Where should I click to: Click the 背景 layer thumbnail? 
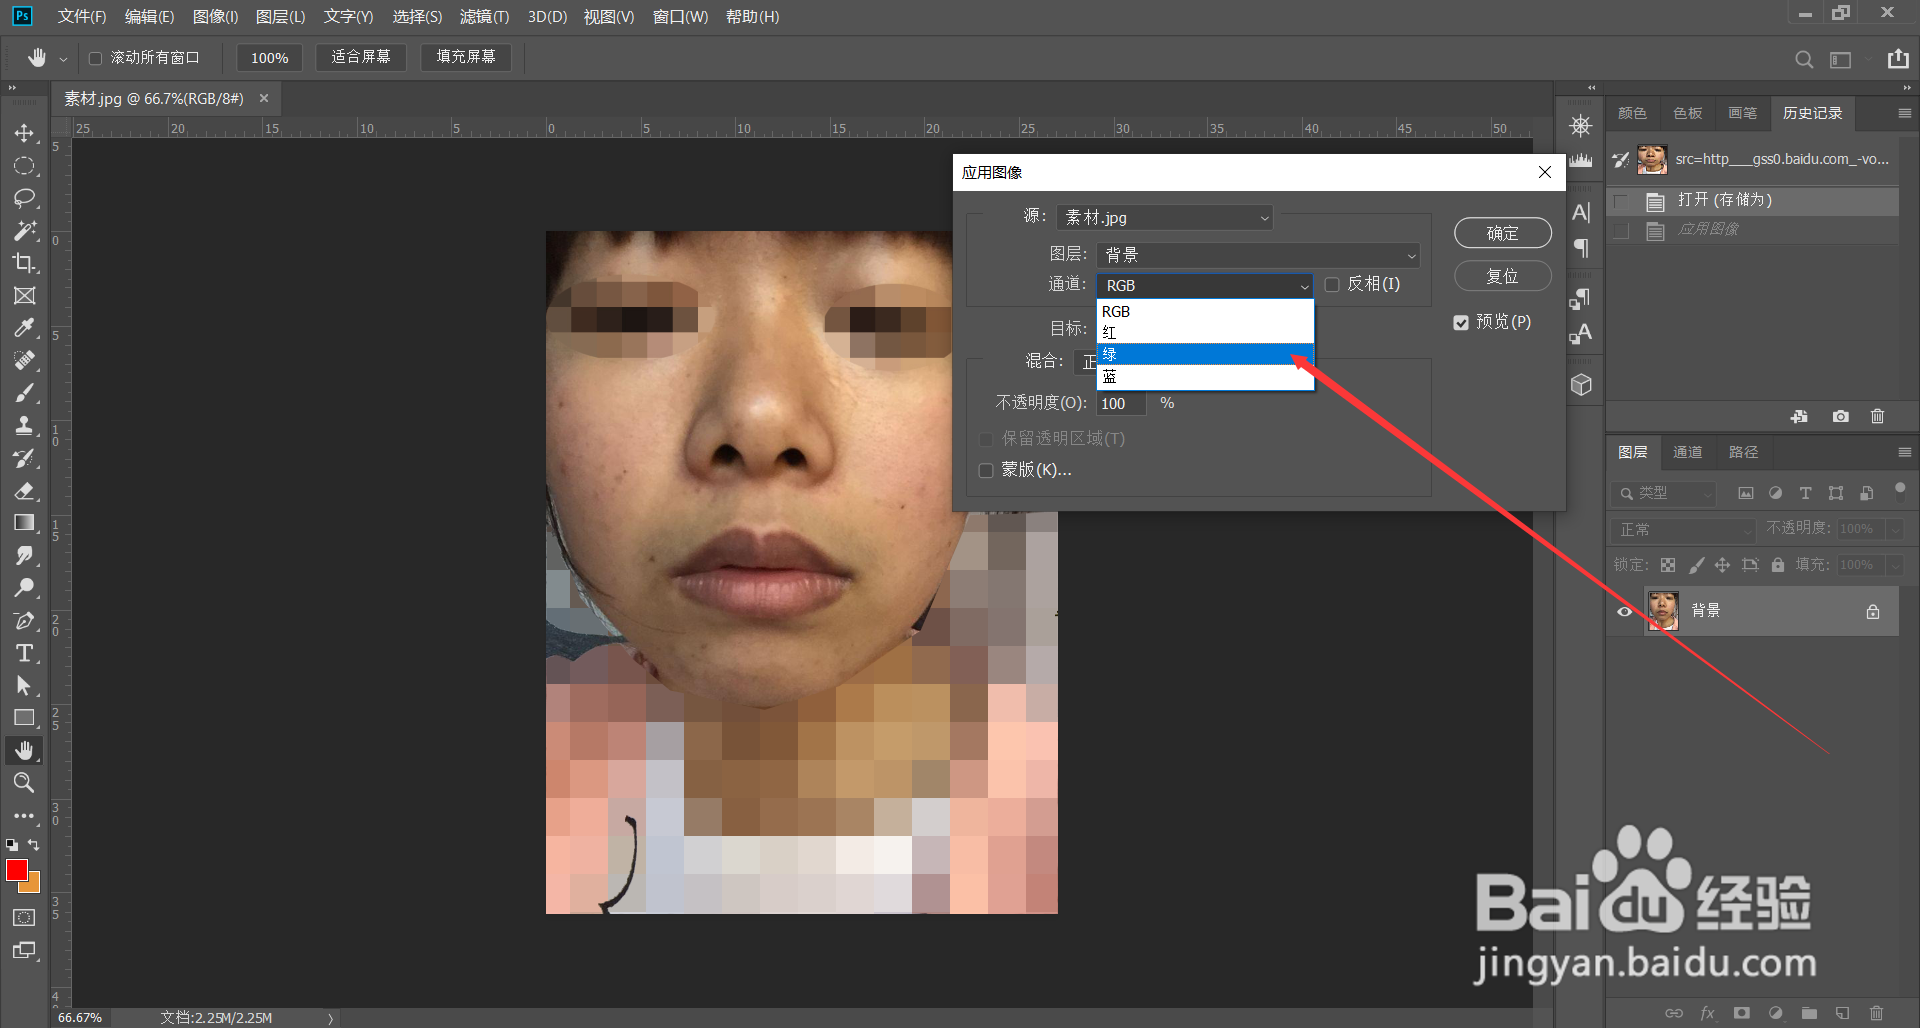(1663, 611)
